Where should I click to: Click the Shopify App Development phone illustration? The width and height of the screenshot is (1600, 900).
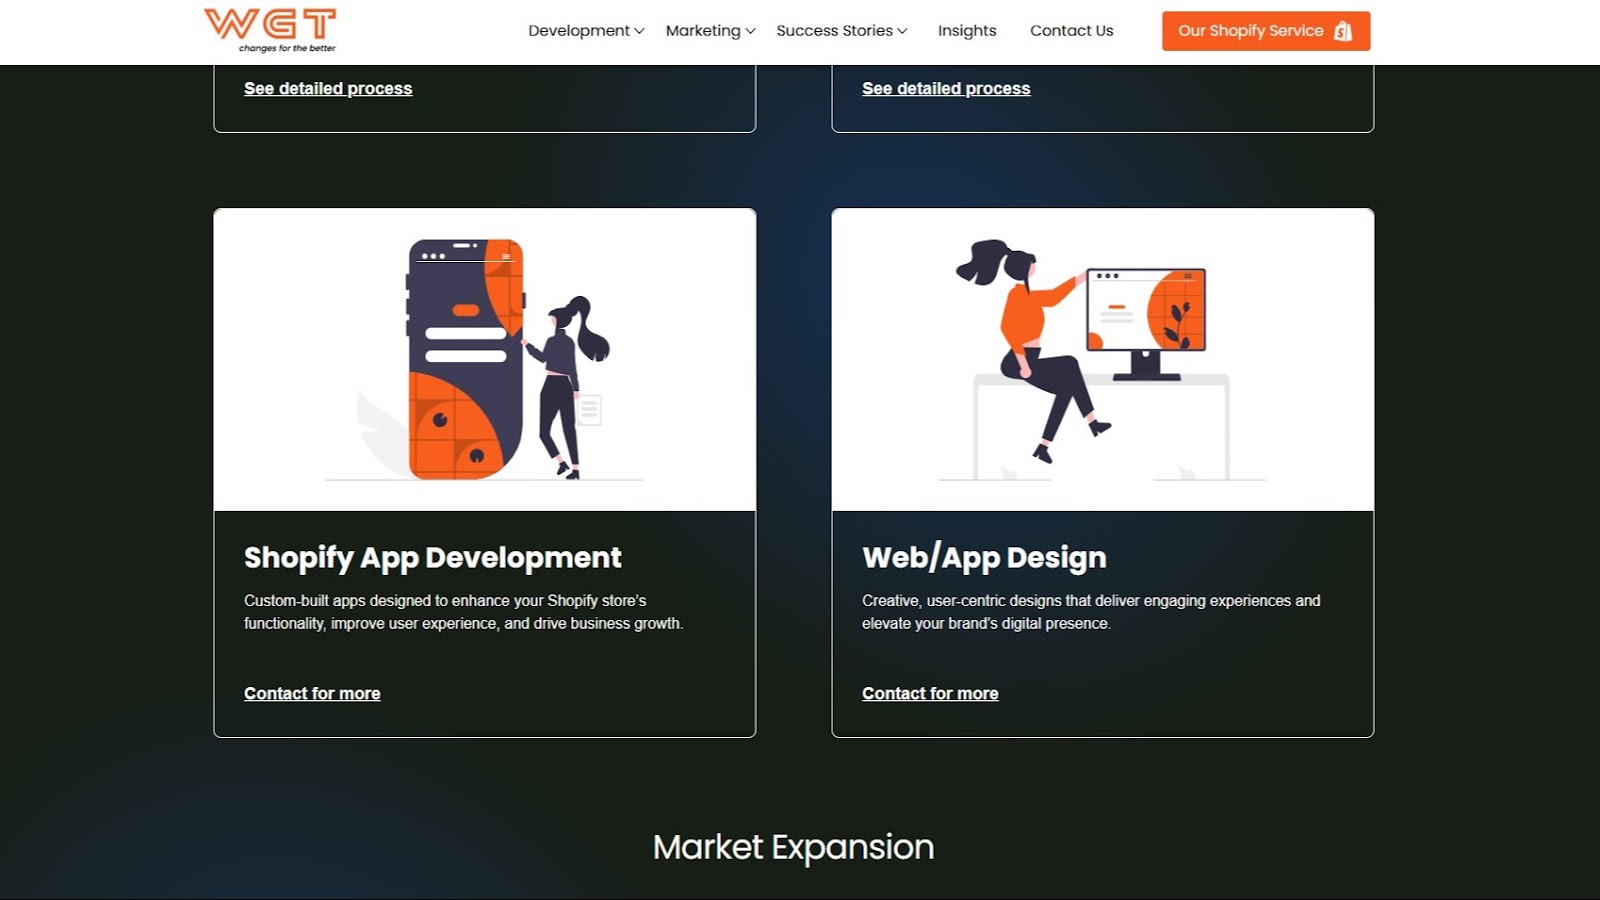tap(466, 358)
